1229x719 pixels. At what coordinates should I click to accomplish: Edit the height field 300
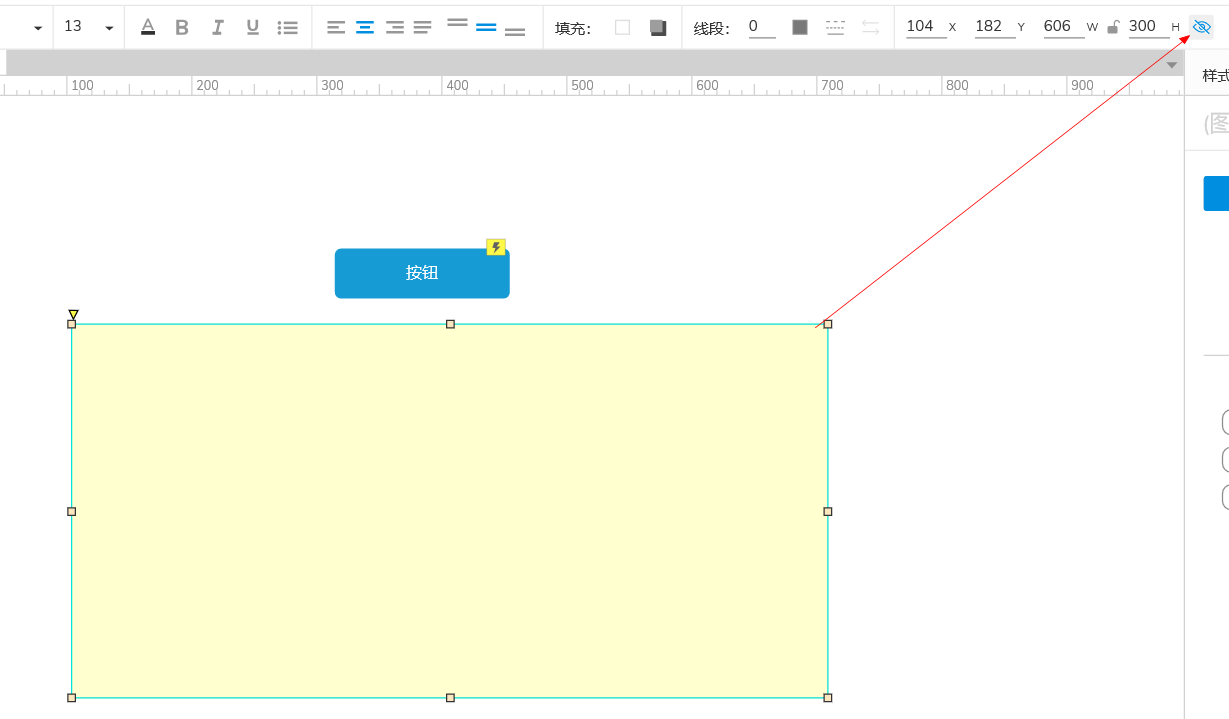(1148, 27)
